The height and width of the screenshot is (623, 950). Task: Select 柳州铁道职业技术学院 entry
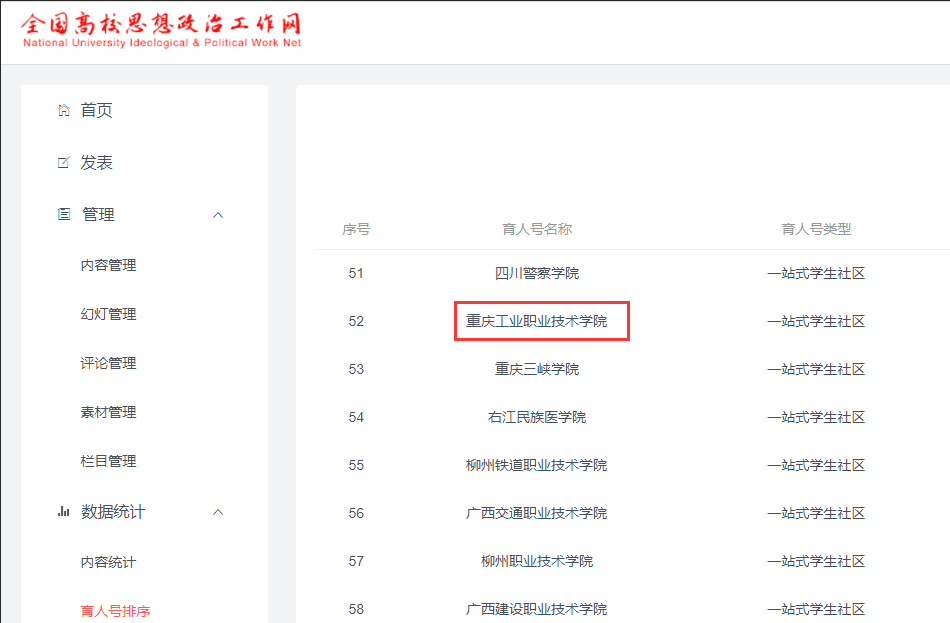pos(537,465)
